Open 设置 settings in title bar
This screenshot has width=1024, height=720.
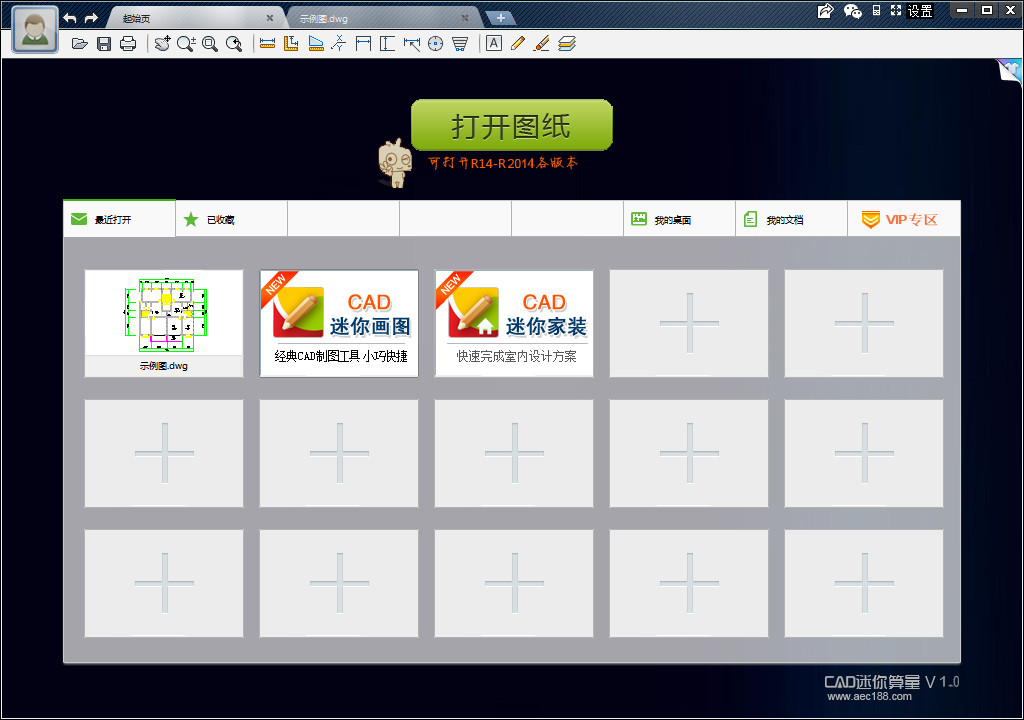920,10
